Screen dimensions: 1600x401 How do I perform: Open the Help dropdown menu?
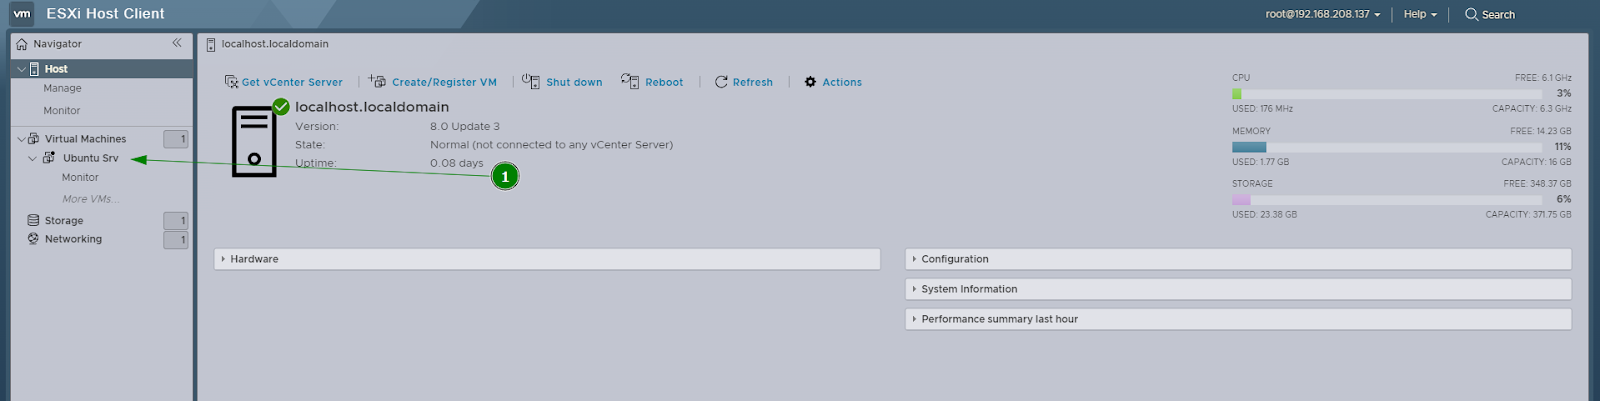click(x=1420, y=14)
